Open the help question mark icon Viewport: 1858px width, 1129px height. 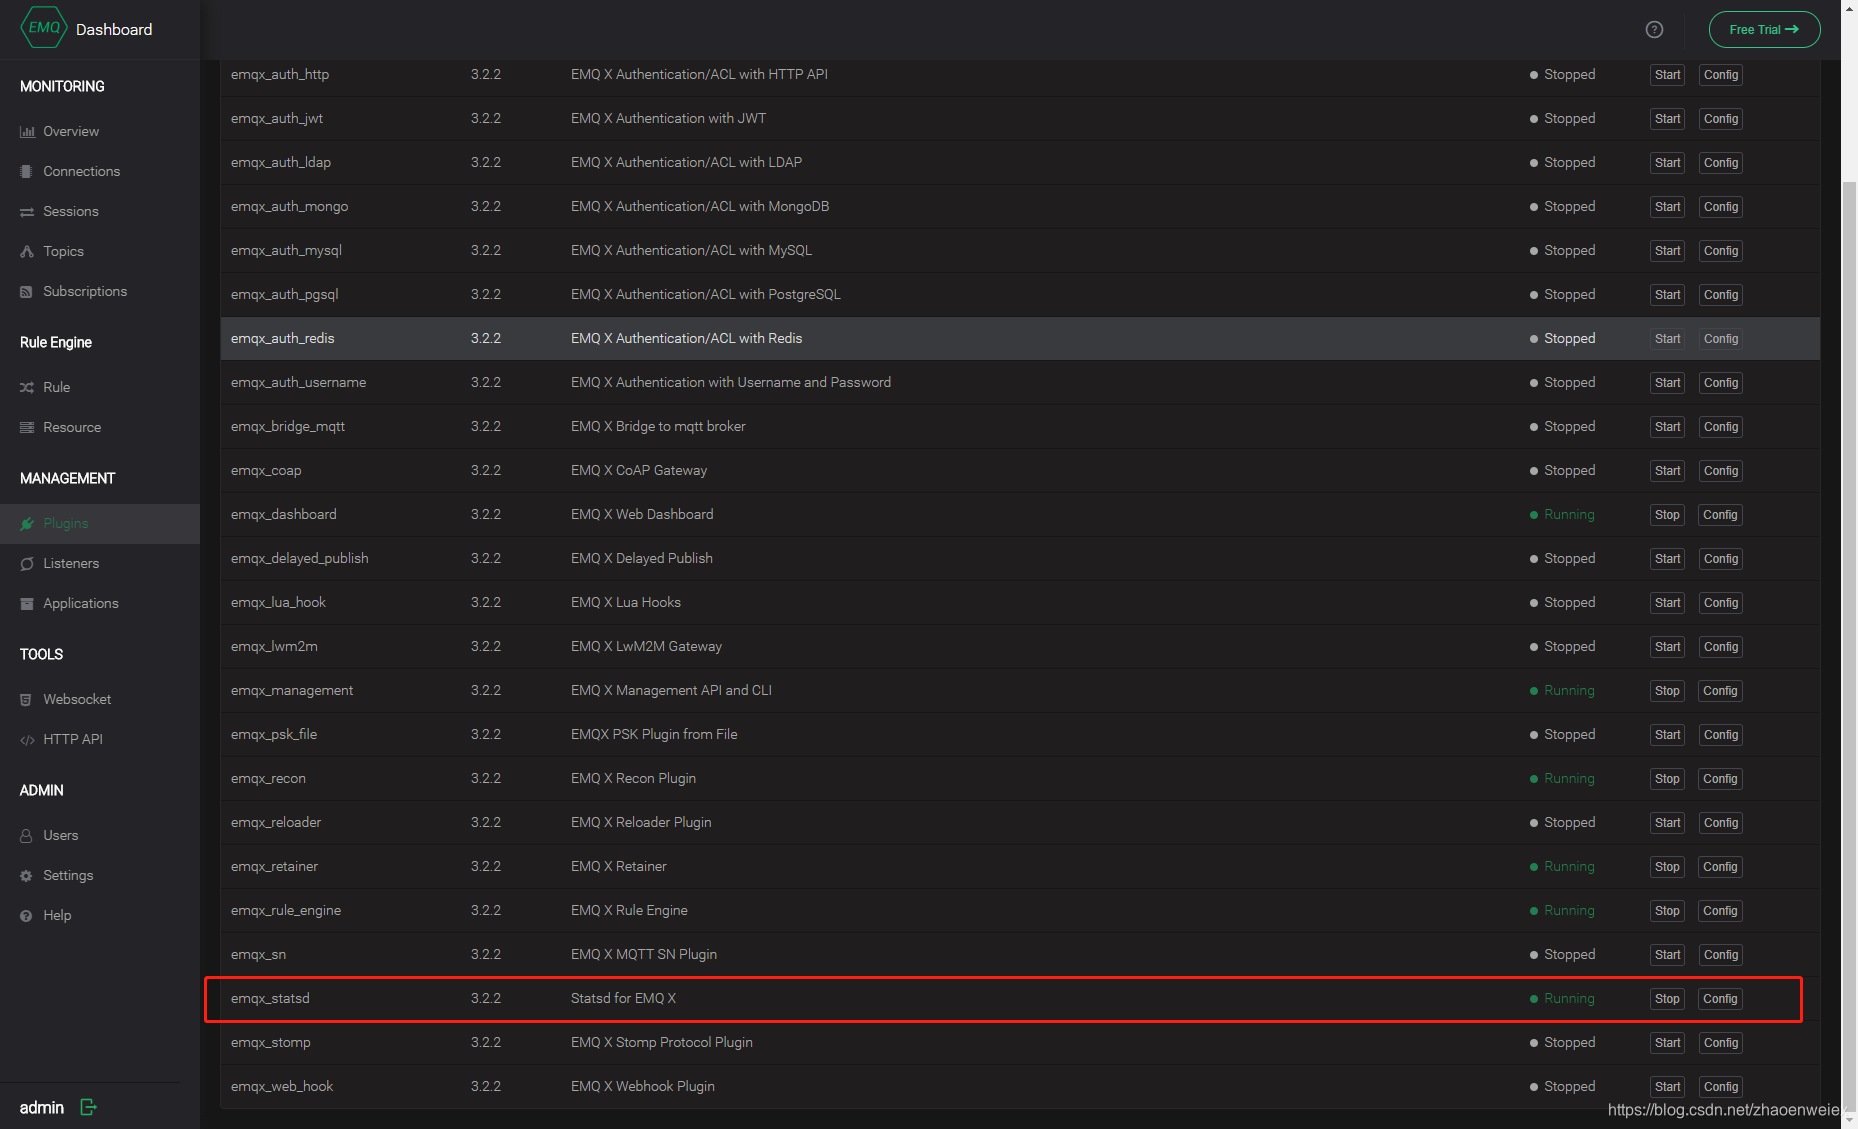[x=1654, y=30]
